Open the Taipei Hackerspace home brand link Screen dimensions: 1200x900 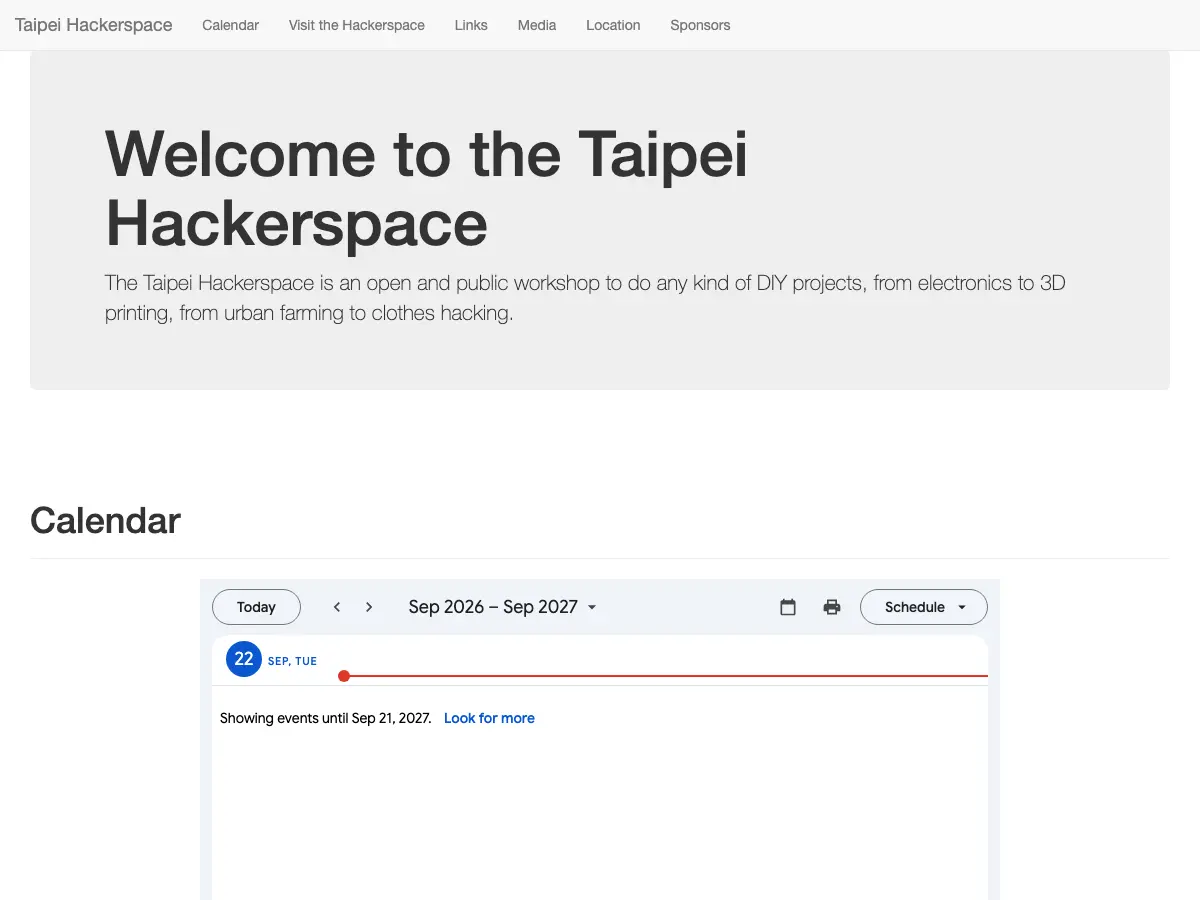coord(94,25)
